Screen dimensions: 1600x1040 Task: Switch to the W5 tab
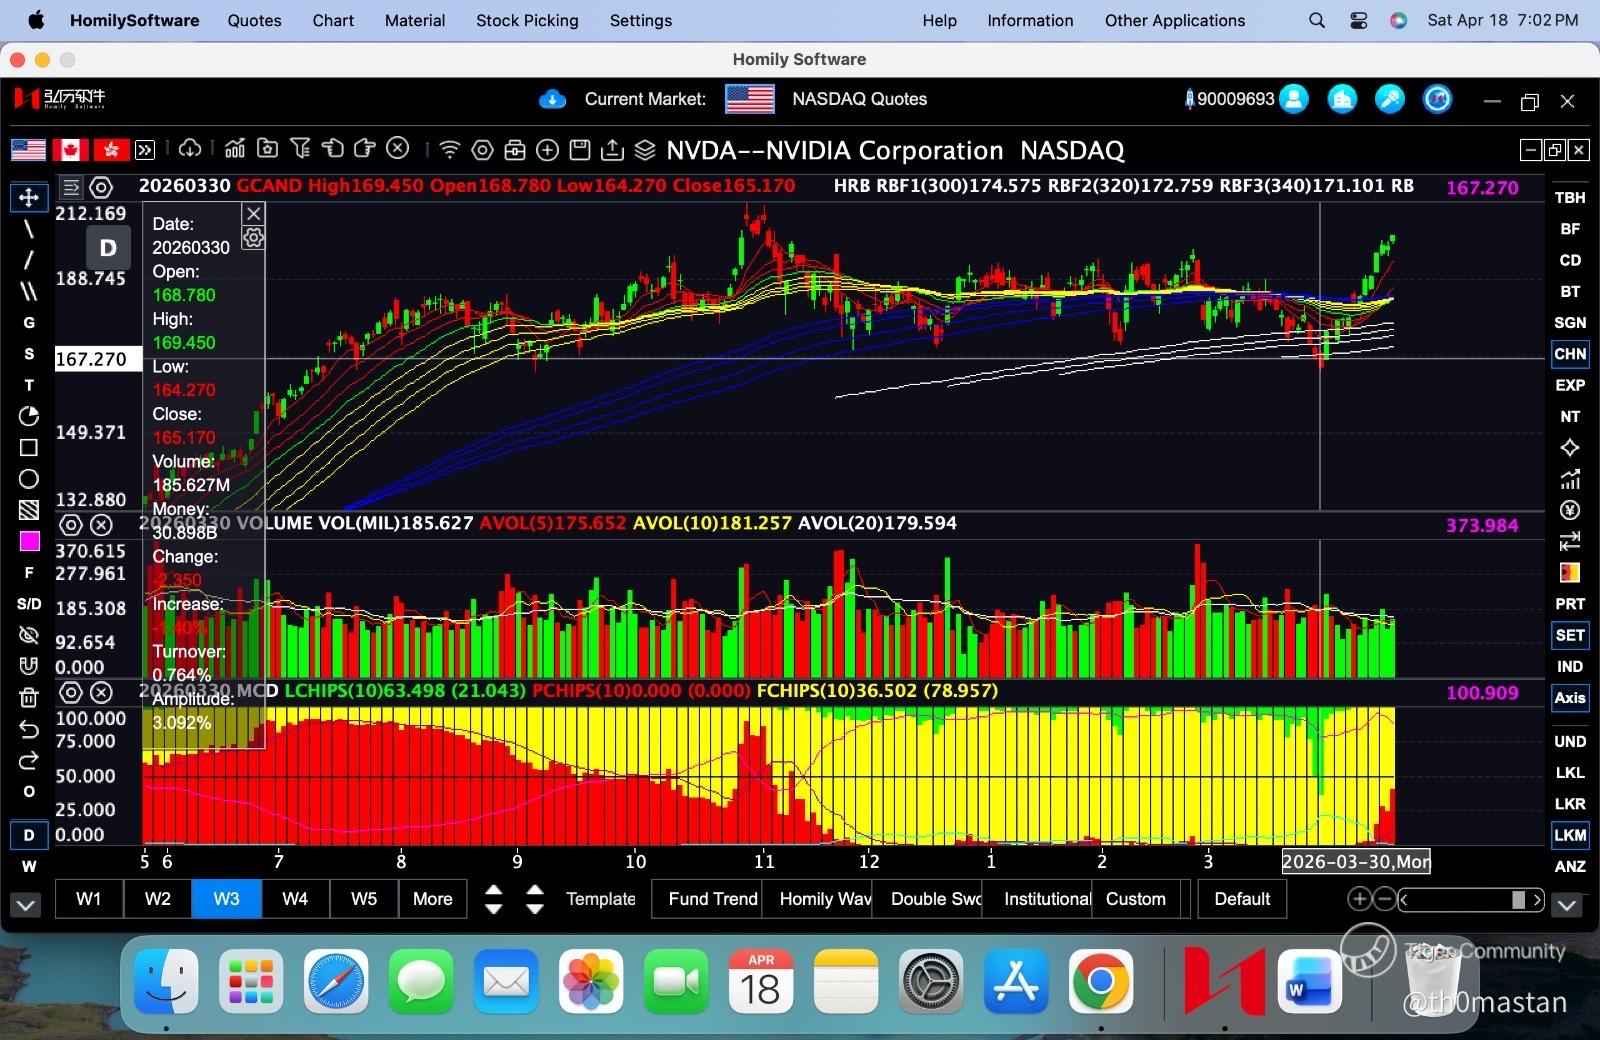point(364,899)
